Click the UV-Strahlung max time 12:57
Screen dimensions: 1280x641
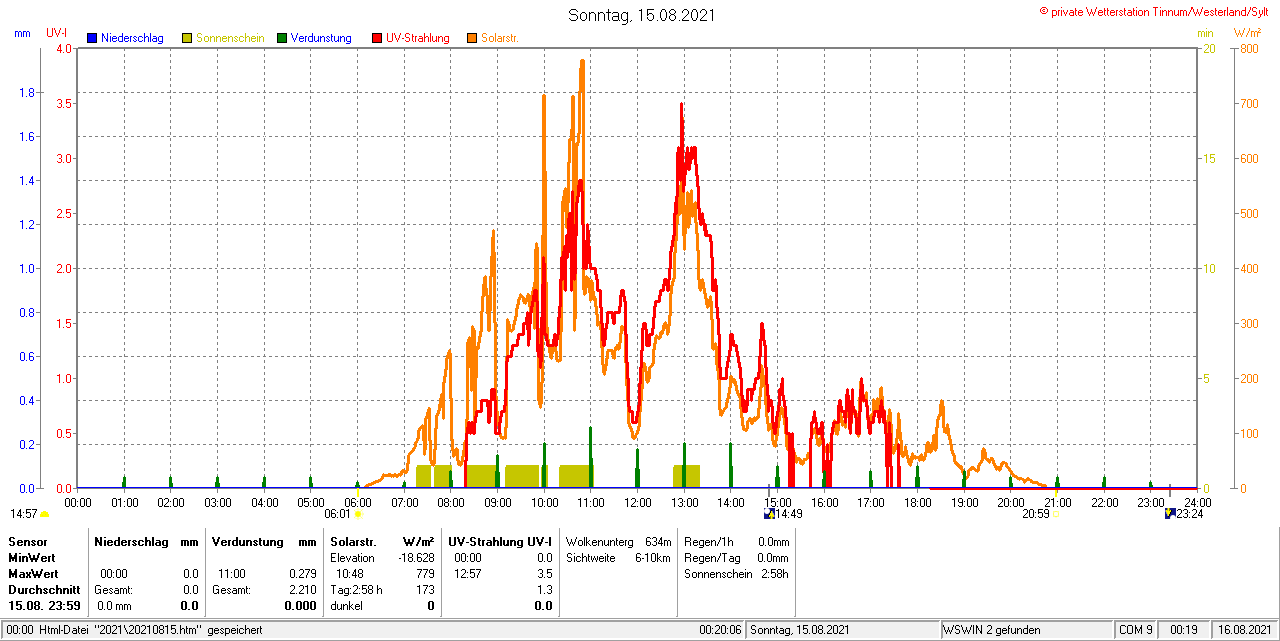click(x=468, y=574)
